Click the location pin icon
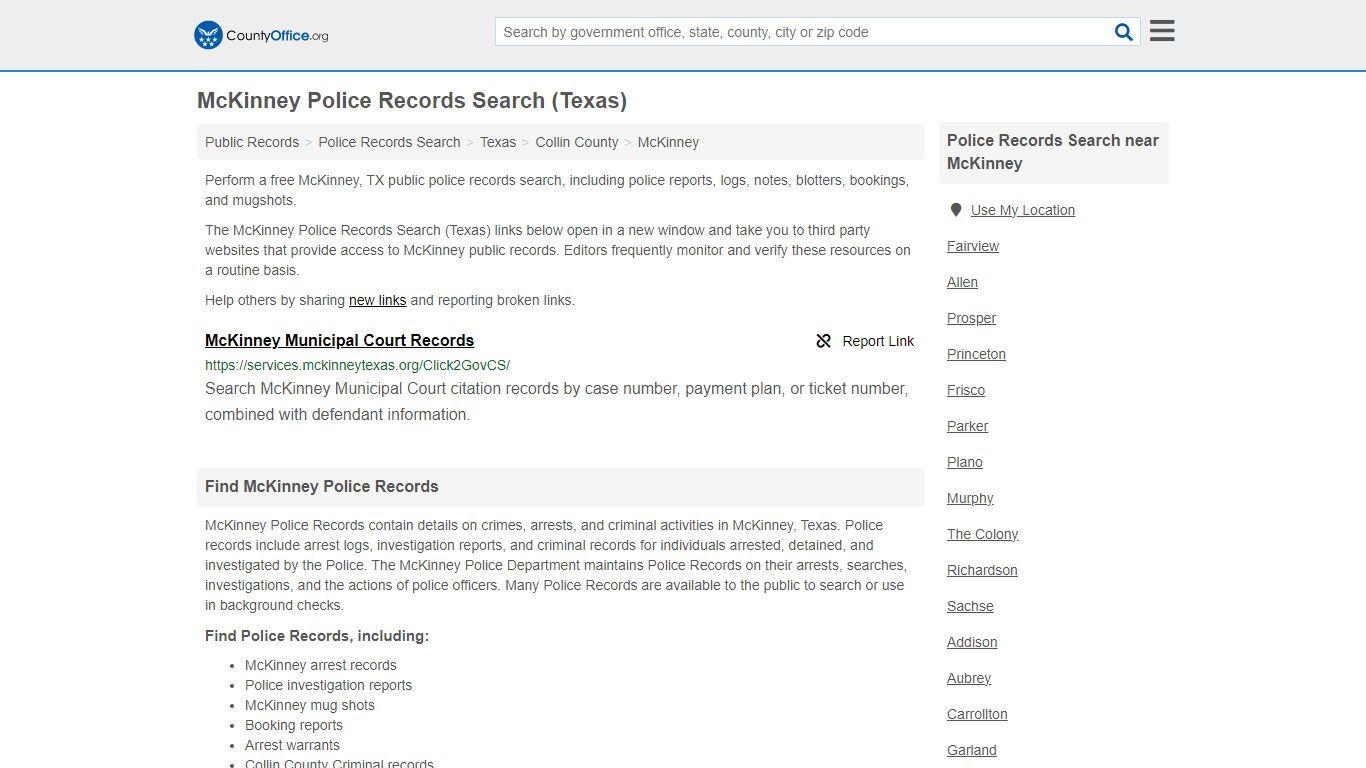Image resolution: width=1366 pixels, height=768 pixels. pyautogui.click(x=956, y=210)
